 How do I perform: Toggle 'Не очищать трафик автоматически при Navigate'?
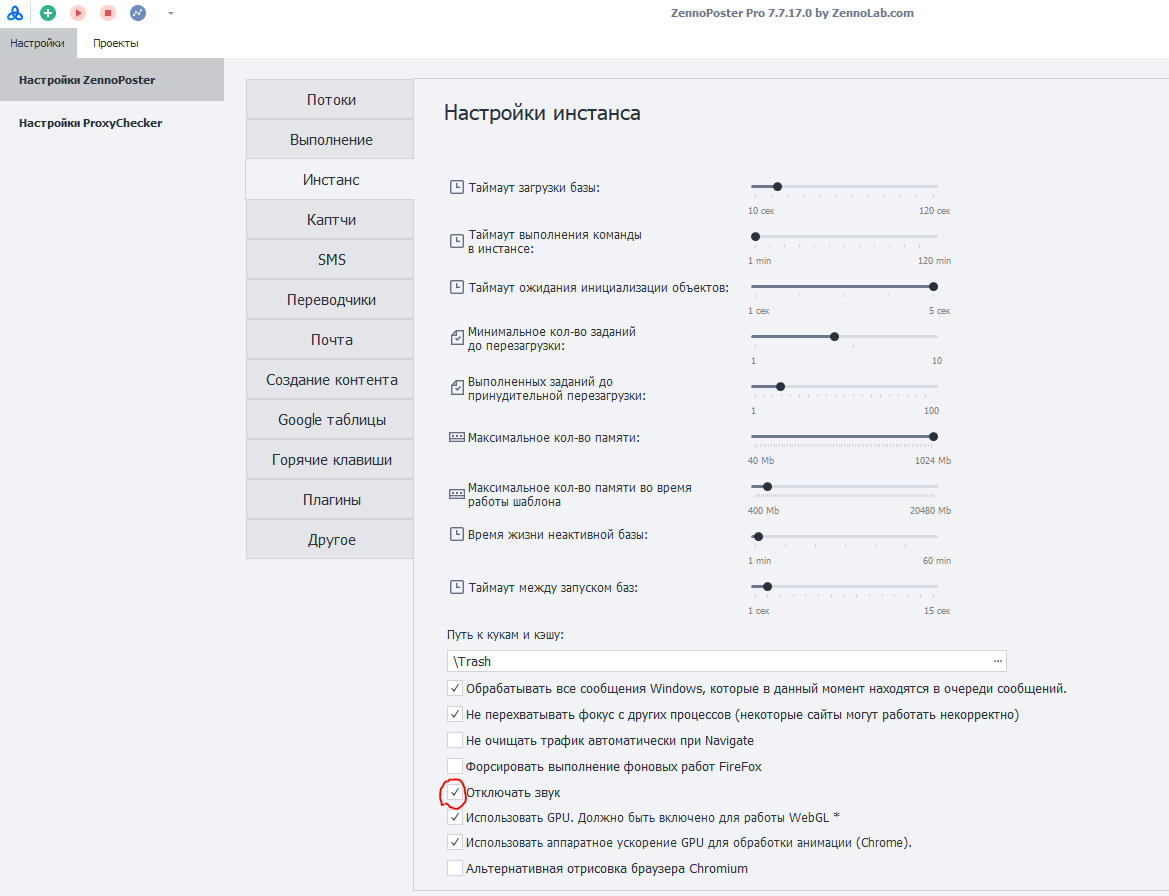[x=455, y=740]
